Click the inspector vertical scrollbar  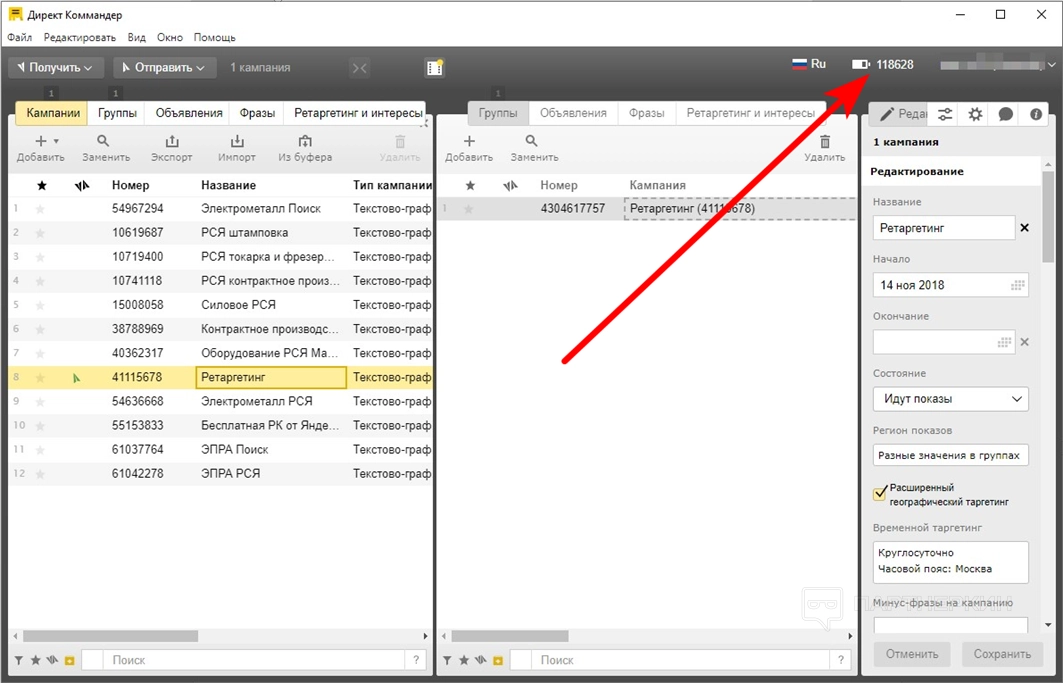click(x=1049, y=217)
